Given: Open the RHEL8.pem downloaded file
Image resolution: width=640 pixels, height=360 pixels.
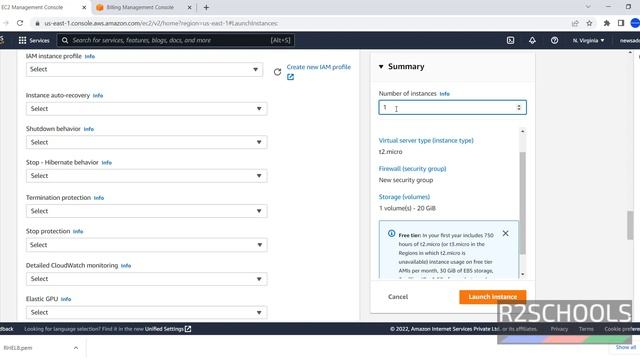Looking at the screenshot, I should tap(18, 348).
